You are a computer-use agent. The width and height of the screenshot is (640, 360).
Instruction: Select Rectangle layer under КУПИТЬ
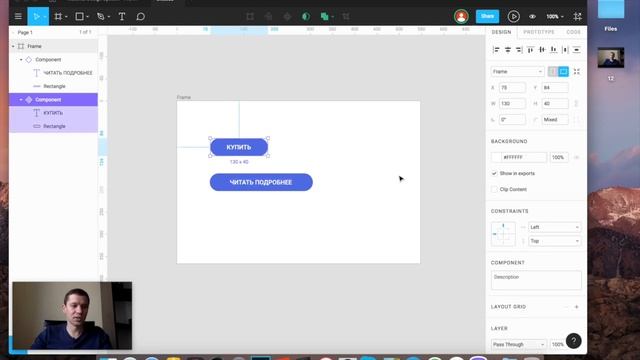[53, 127]
